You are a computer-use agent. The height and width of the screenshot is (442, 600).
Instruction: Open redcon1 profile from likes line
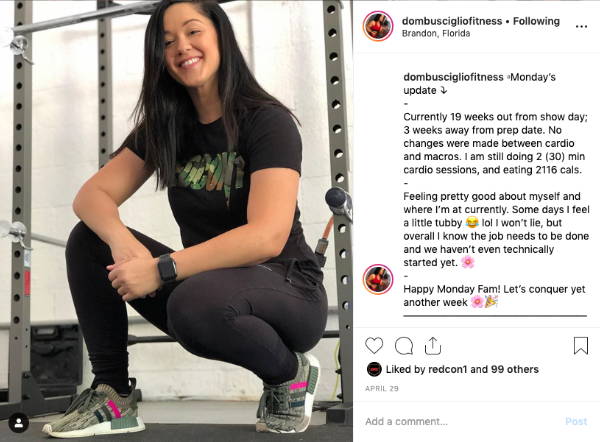[x=448, y=369]
